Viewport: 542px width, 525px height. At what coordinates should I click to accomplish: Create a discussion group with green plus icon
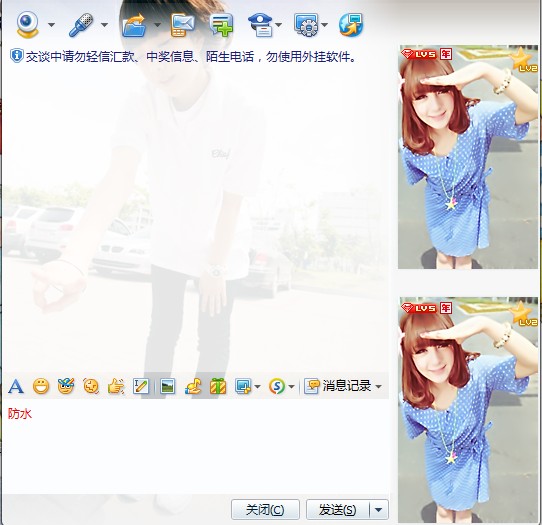pos(222,25)
